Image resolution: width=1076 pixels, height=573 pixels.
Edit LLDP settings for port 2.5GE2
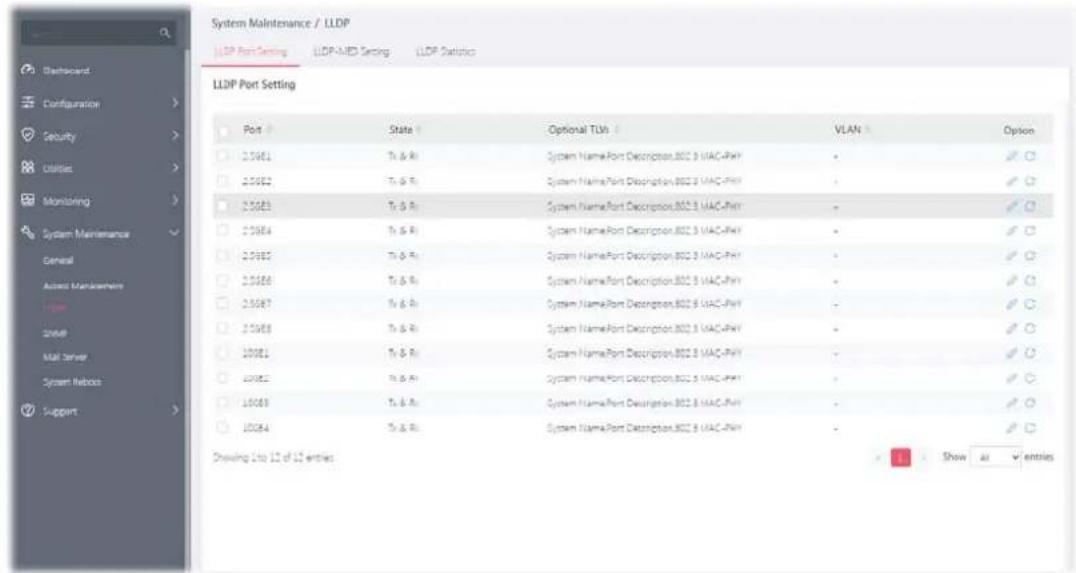coord(1011,181)
